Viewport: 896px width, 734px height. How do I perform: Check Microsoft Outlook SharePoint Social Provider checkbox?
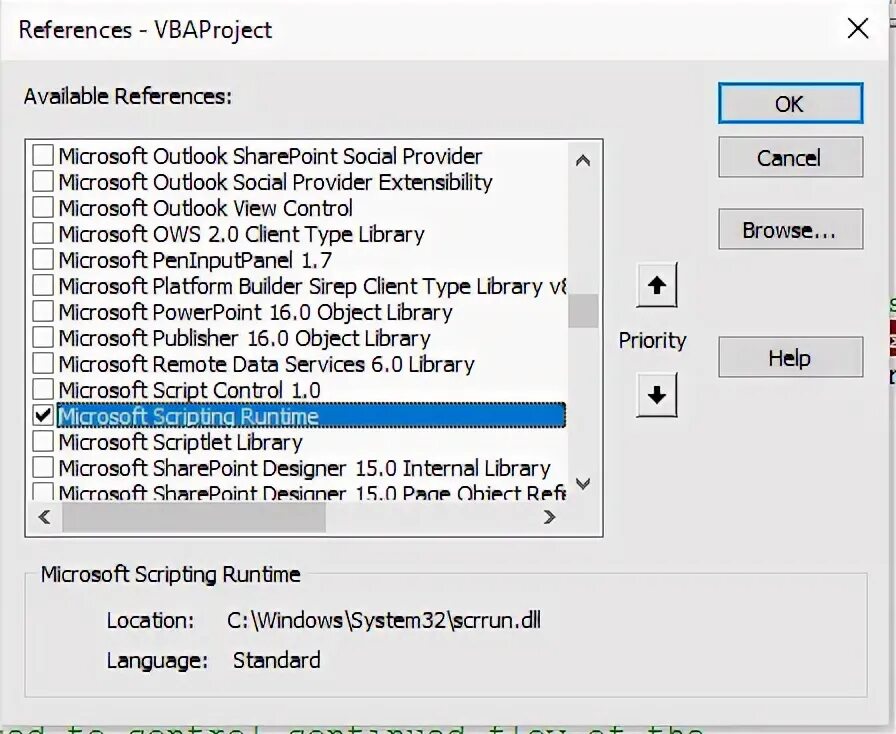click(43, 155)
